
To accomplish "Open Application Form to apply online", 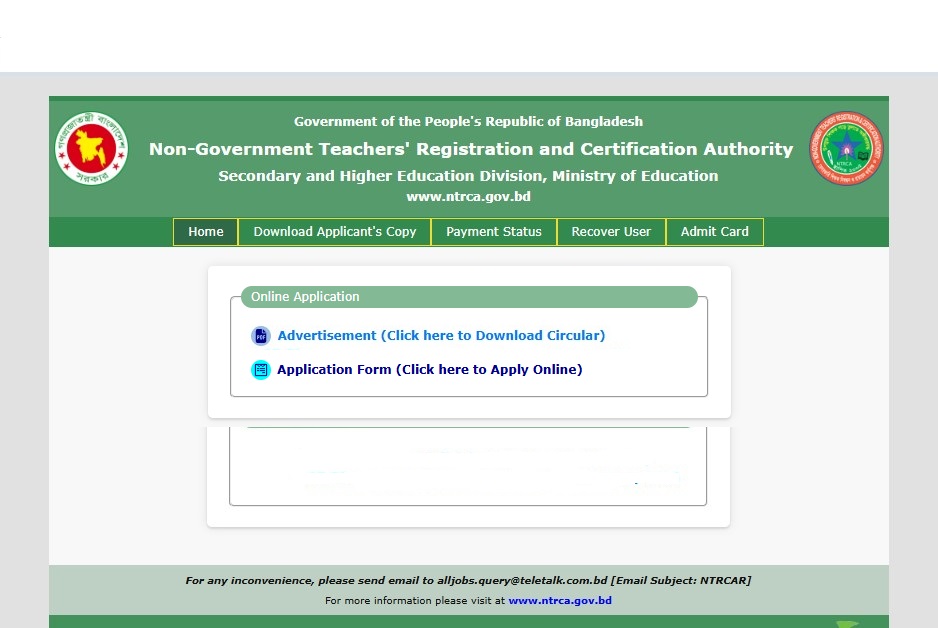I will 429,370.
